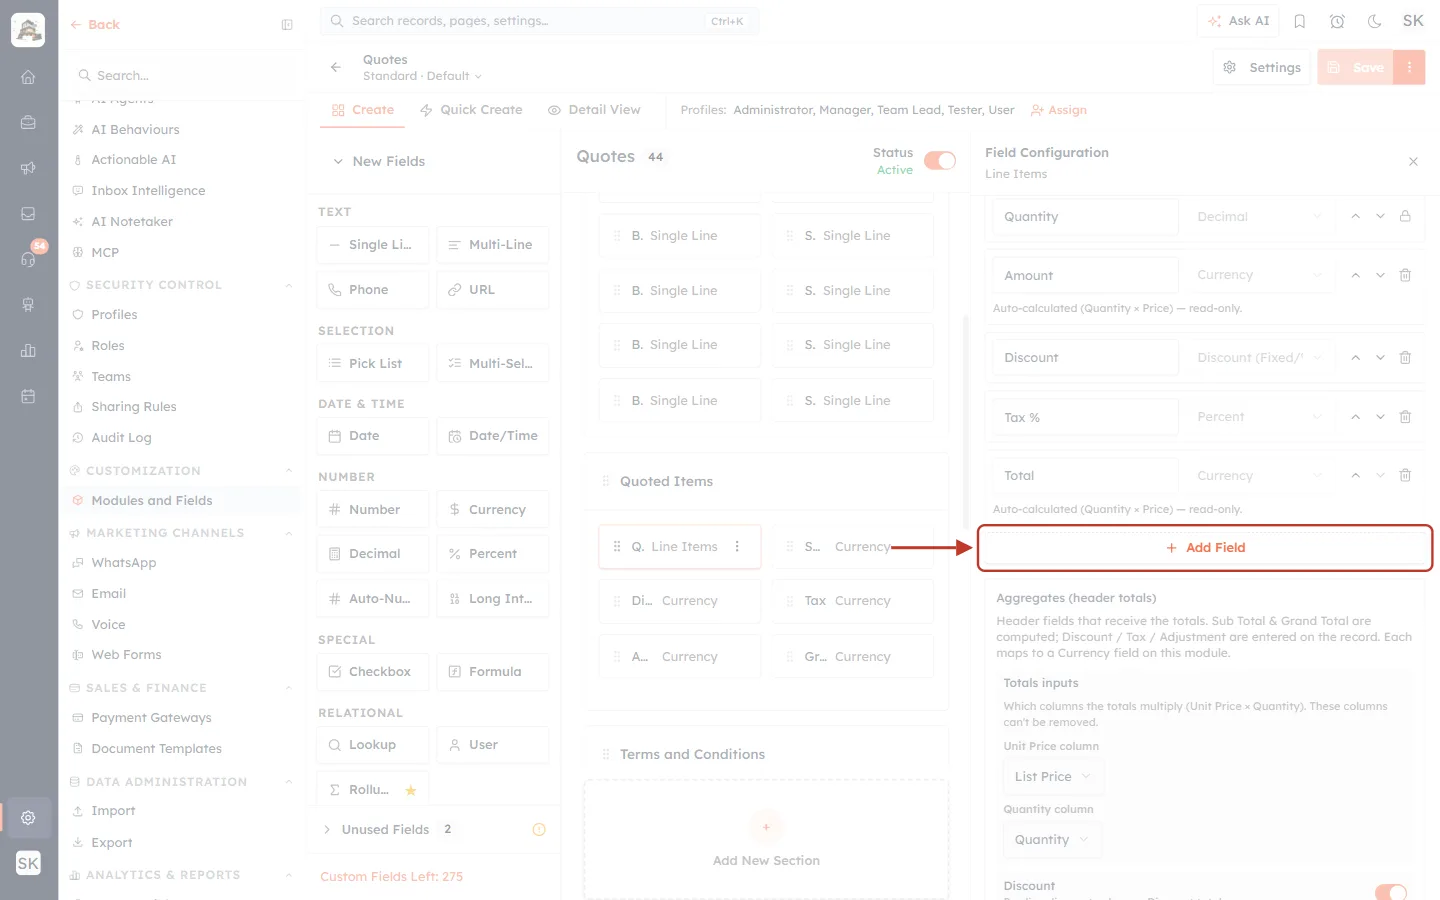Open the headset icon with notification badge
The height and width of the screenshot is (900, 1440).
click(x=28, y=259)
